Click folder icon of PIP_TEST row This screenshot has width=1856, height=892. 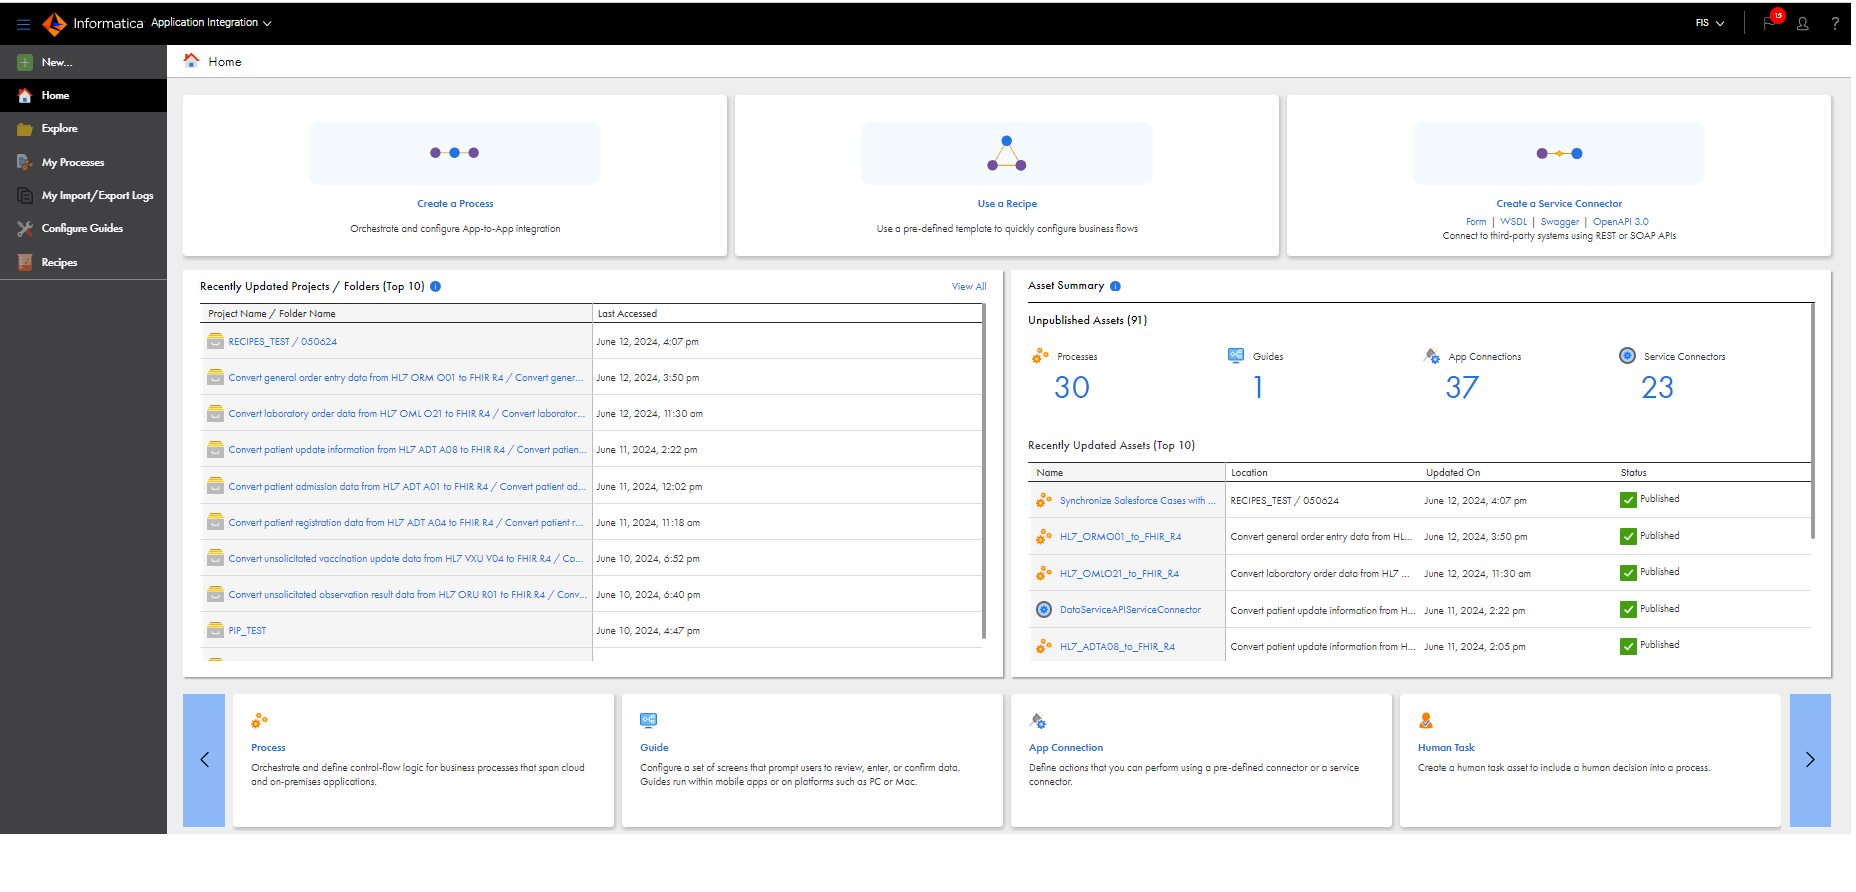pos(215,630)
